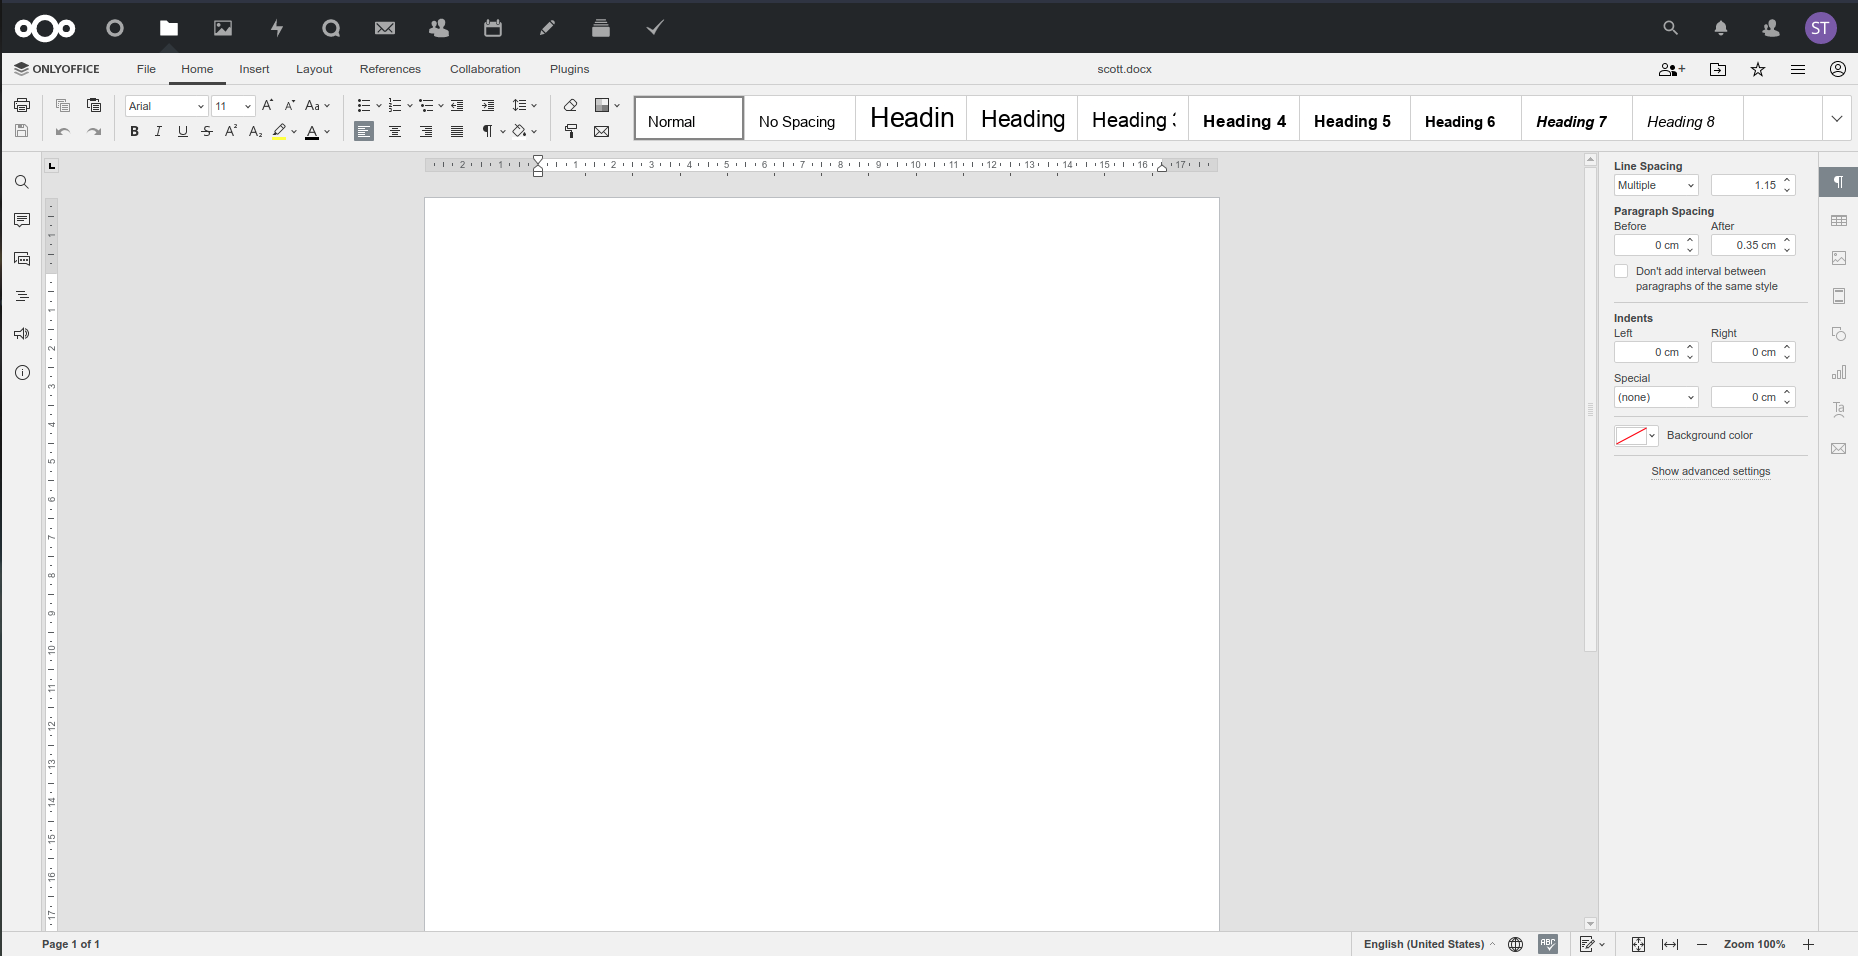Open chart settings in right sidebar
This screenshot has width=1858, height=956.
1839,372
